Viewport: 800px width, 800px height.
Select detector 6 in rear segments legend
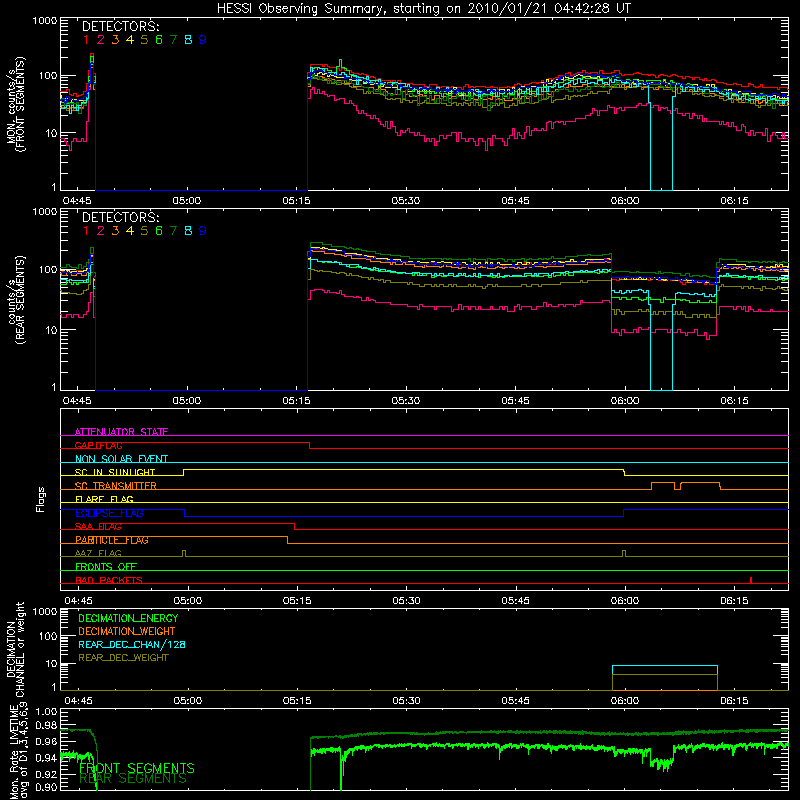(159, 231)
